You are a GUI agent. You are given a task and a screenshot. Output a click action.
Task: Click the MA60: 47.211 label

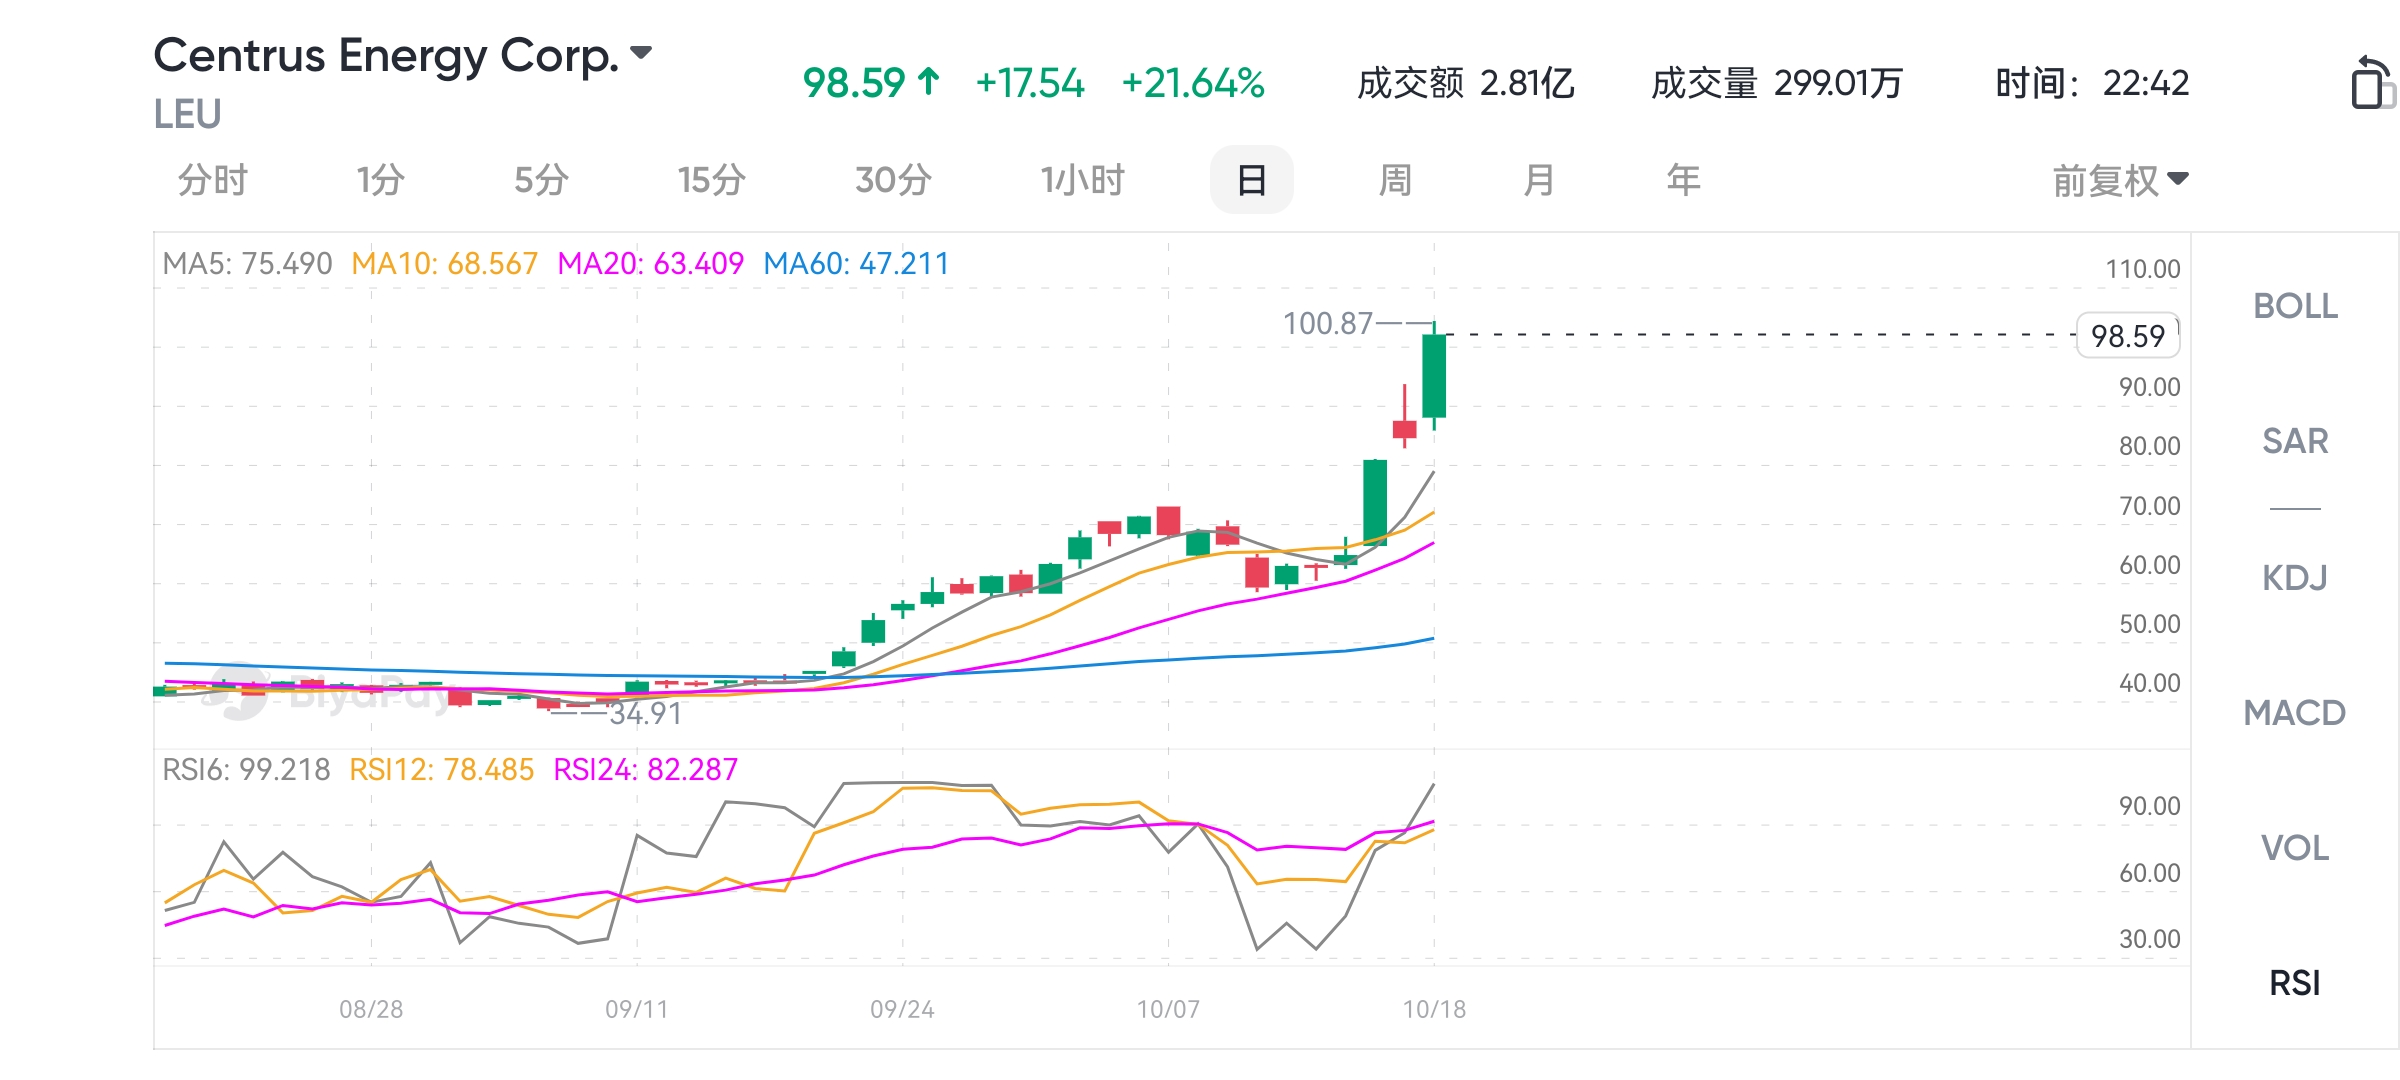pyautogui.click(x=856, y=264)
